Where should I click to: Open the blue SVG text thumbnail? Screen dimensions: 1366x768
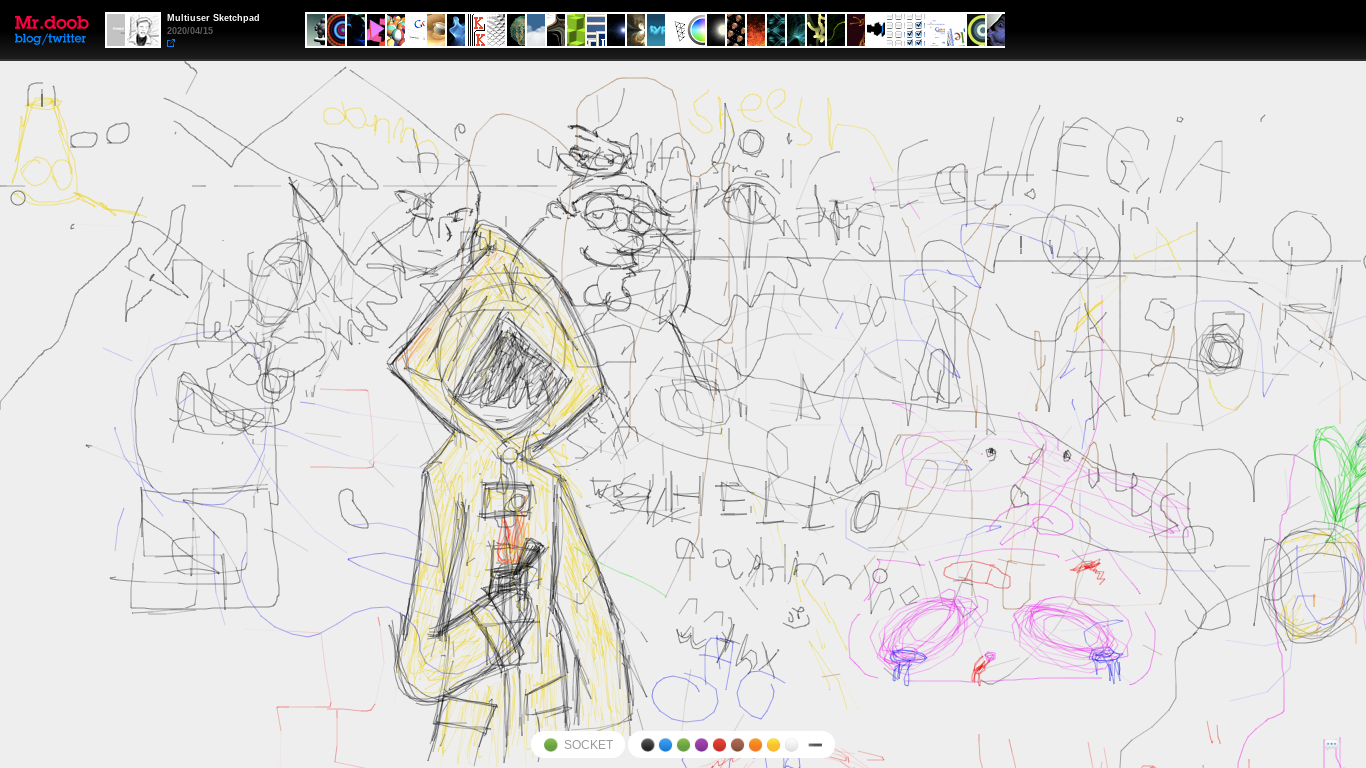[x=656, y=30]
